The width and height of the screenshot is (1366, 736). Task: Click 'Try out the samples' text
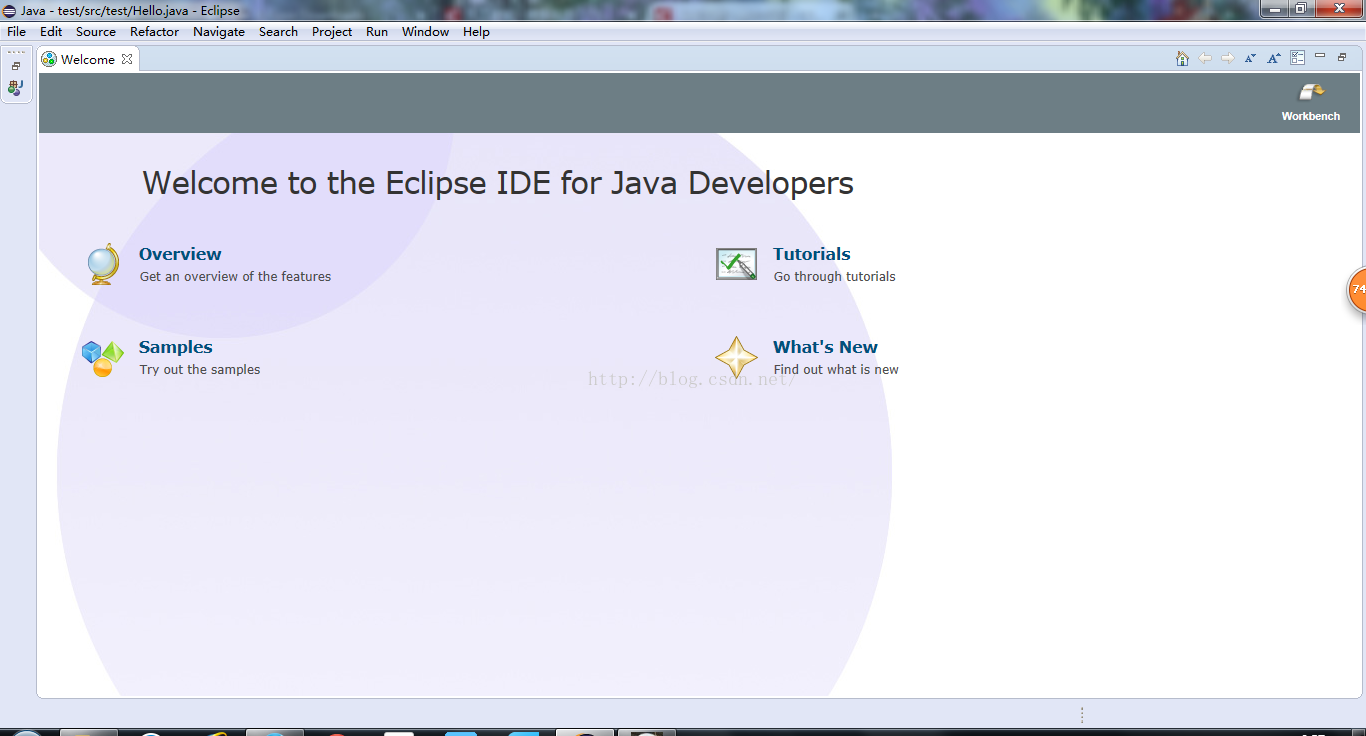coord(200,370)
